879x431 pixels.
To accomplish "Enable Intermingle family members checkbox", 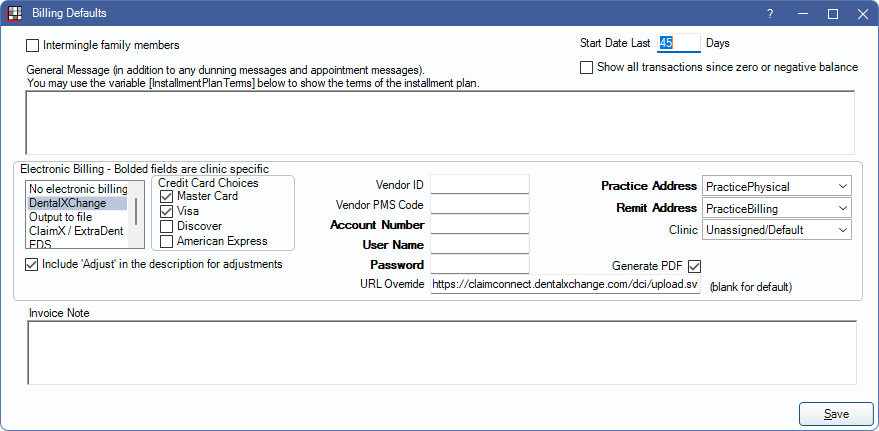I will point(33,45).
